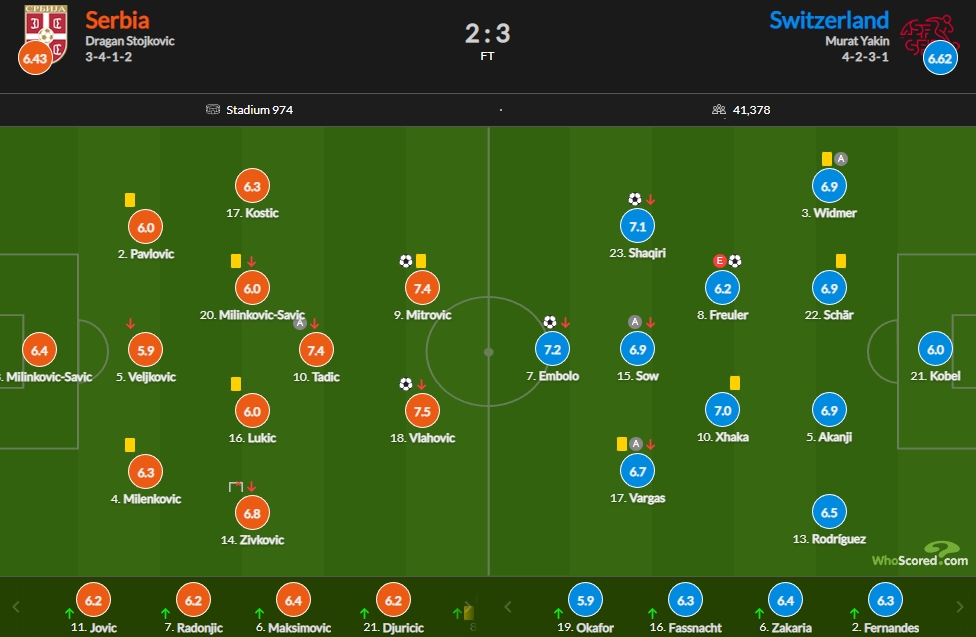Show previous Serbia substitutes with left chevron

(16, 606)
